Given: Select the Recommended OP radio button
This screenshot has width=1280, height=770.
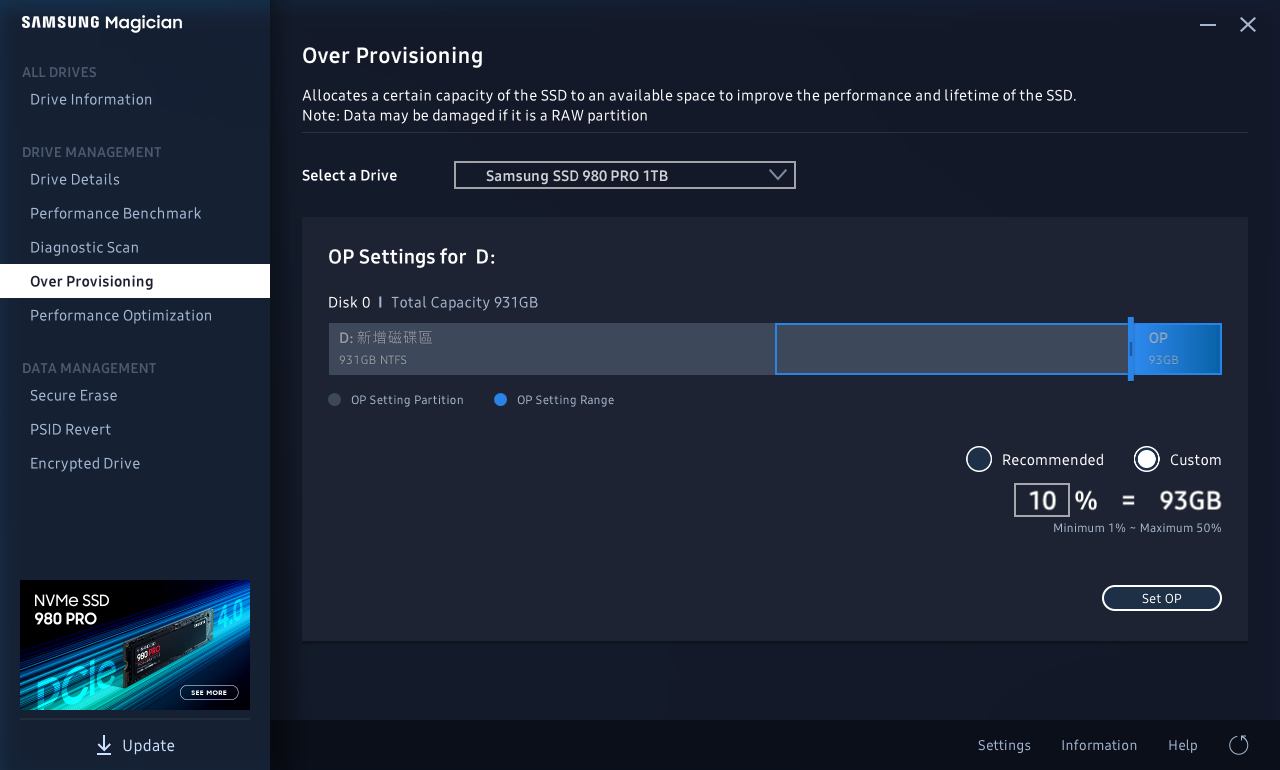Looking at the screenshot, I should 978,460.
